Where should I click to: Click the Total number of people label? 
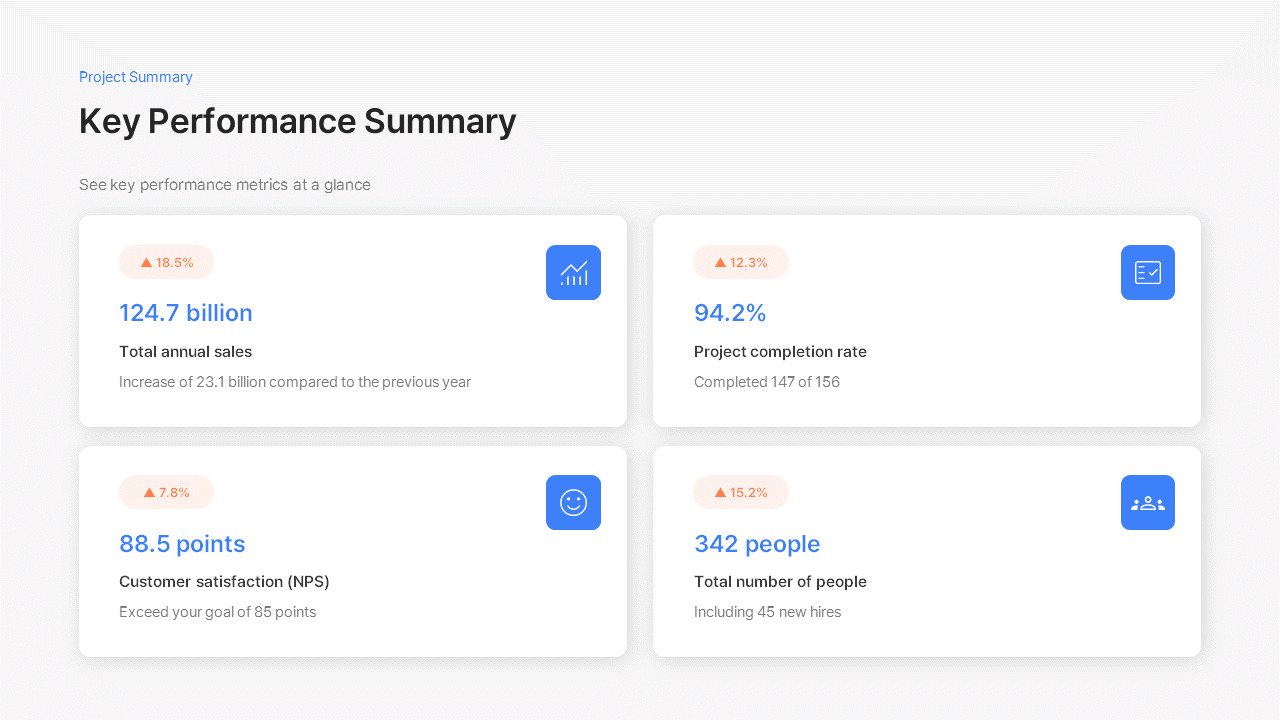(780, 582)
